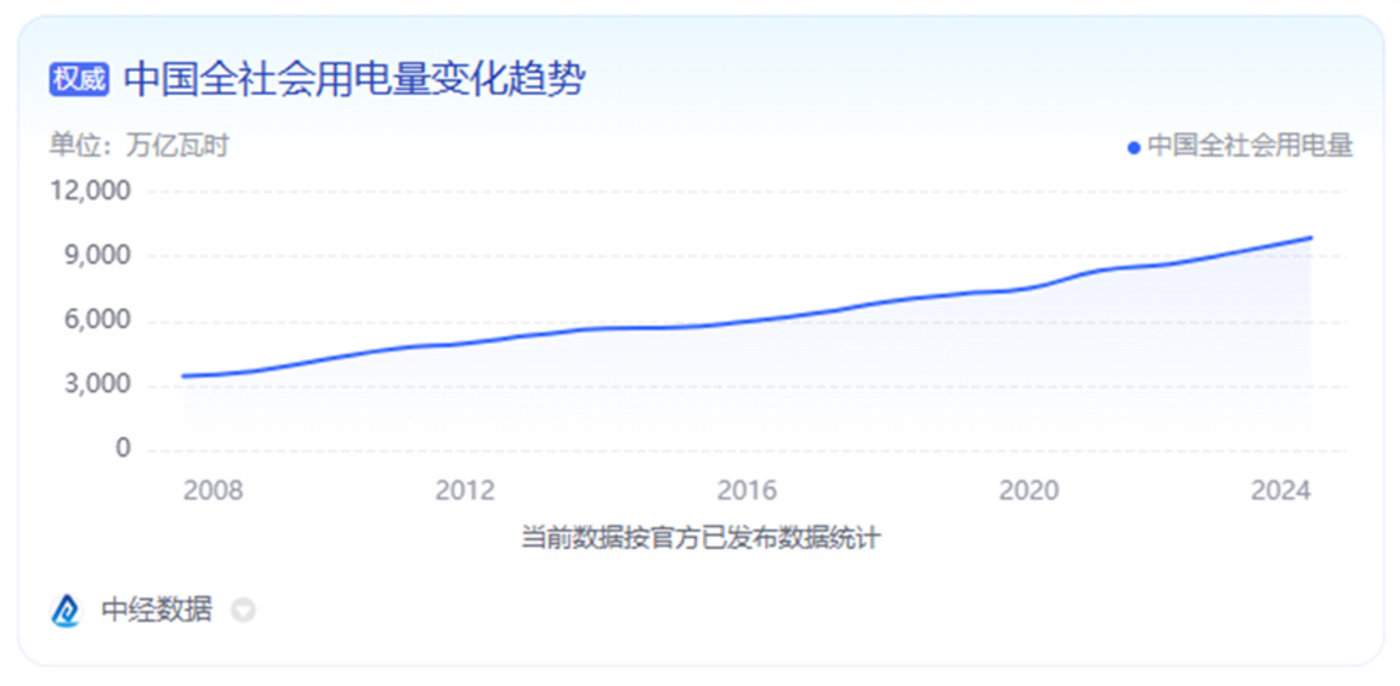Click the 9,000 y-axis label
This screenshot has width=1400, height=686.
coord(97,255)
